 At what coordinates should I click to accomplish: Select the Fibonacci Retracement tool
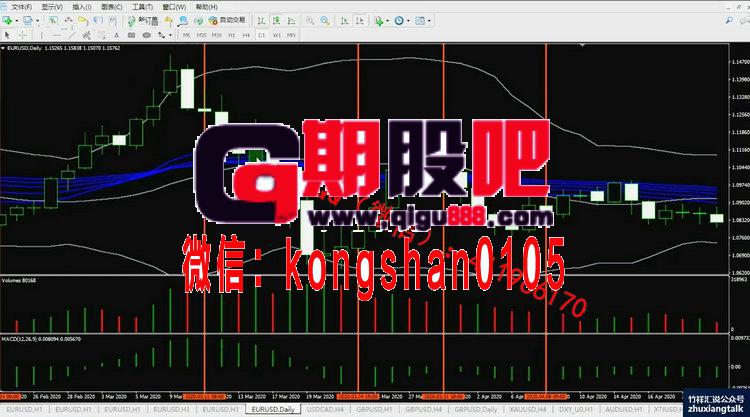coord(102,35)
